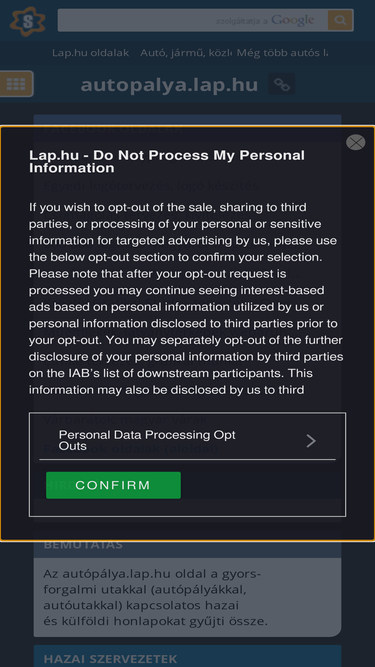This screenshot has width=375, height=667.
Task: Click the green CONFIRM button
Action: tap(113, 485)
